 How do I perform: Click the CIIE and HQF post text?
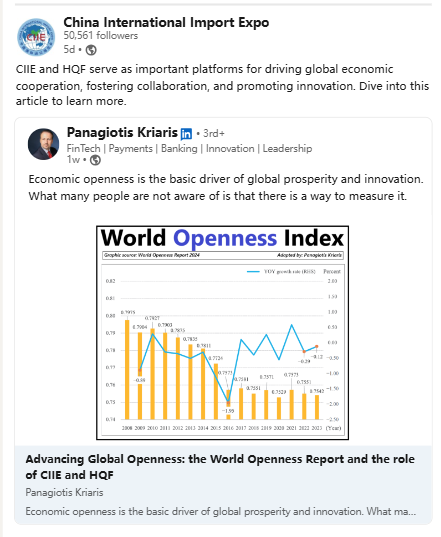click(x=222, y=85)
